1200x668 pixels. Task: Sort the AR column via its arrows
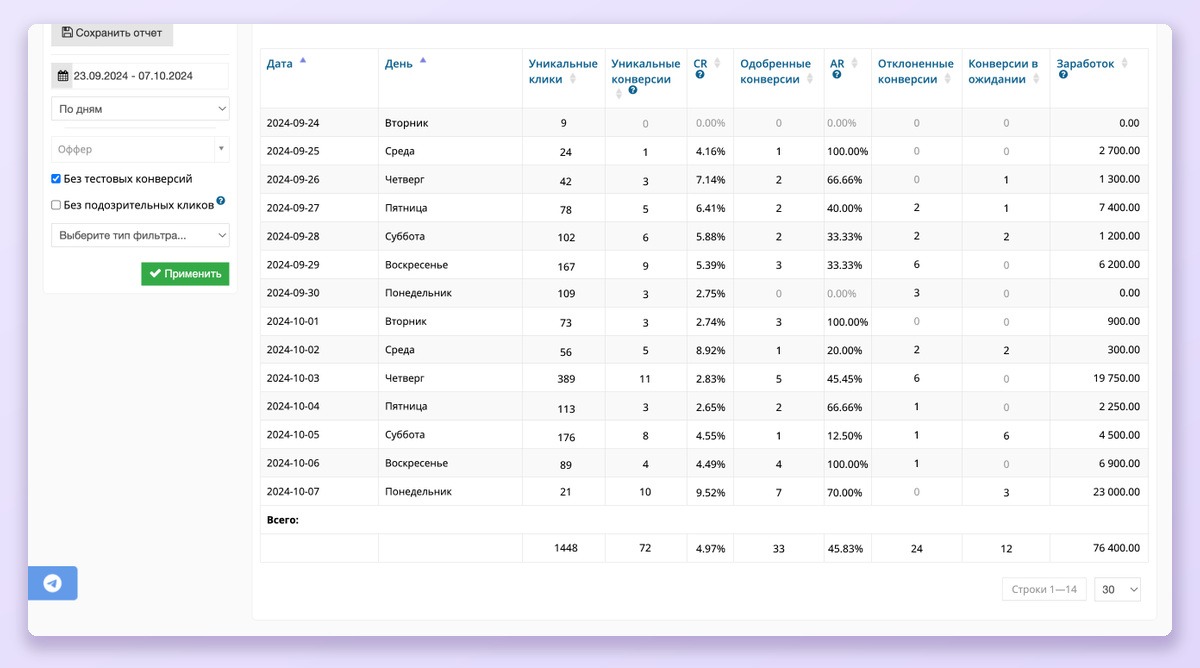(x=854, y=64)
